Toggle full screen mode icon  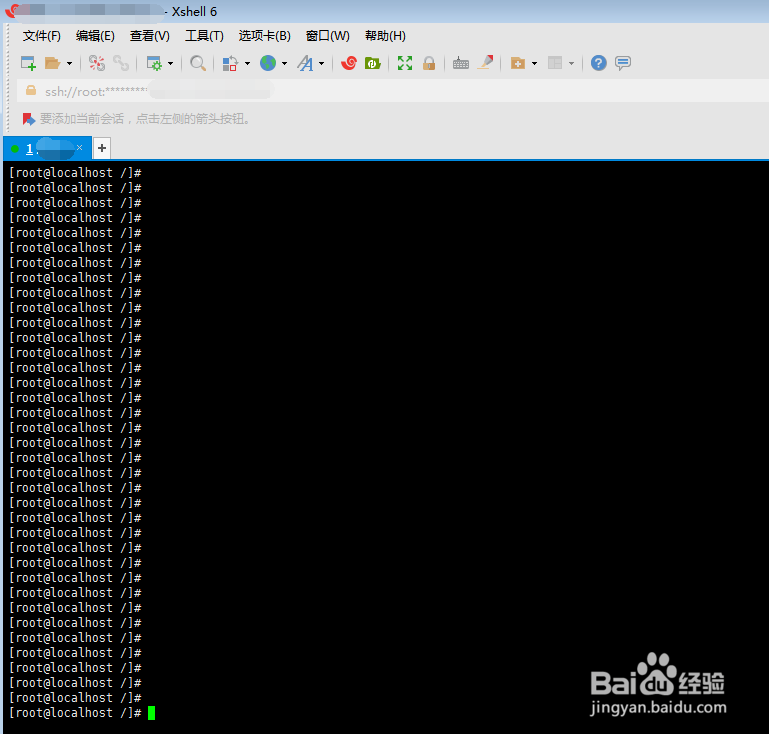[x=405, y=63]
